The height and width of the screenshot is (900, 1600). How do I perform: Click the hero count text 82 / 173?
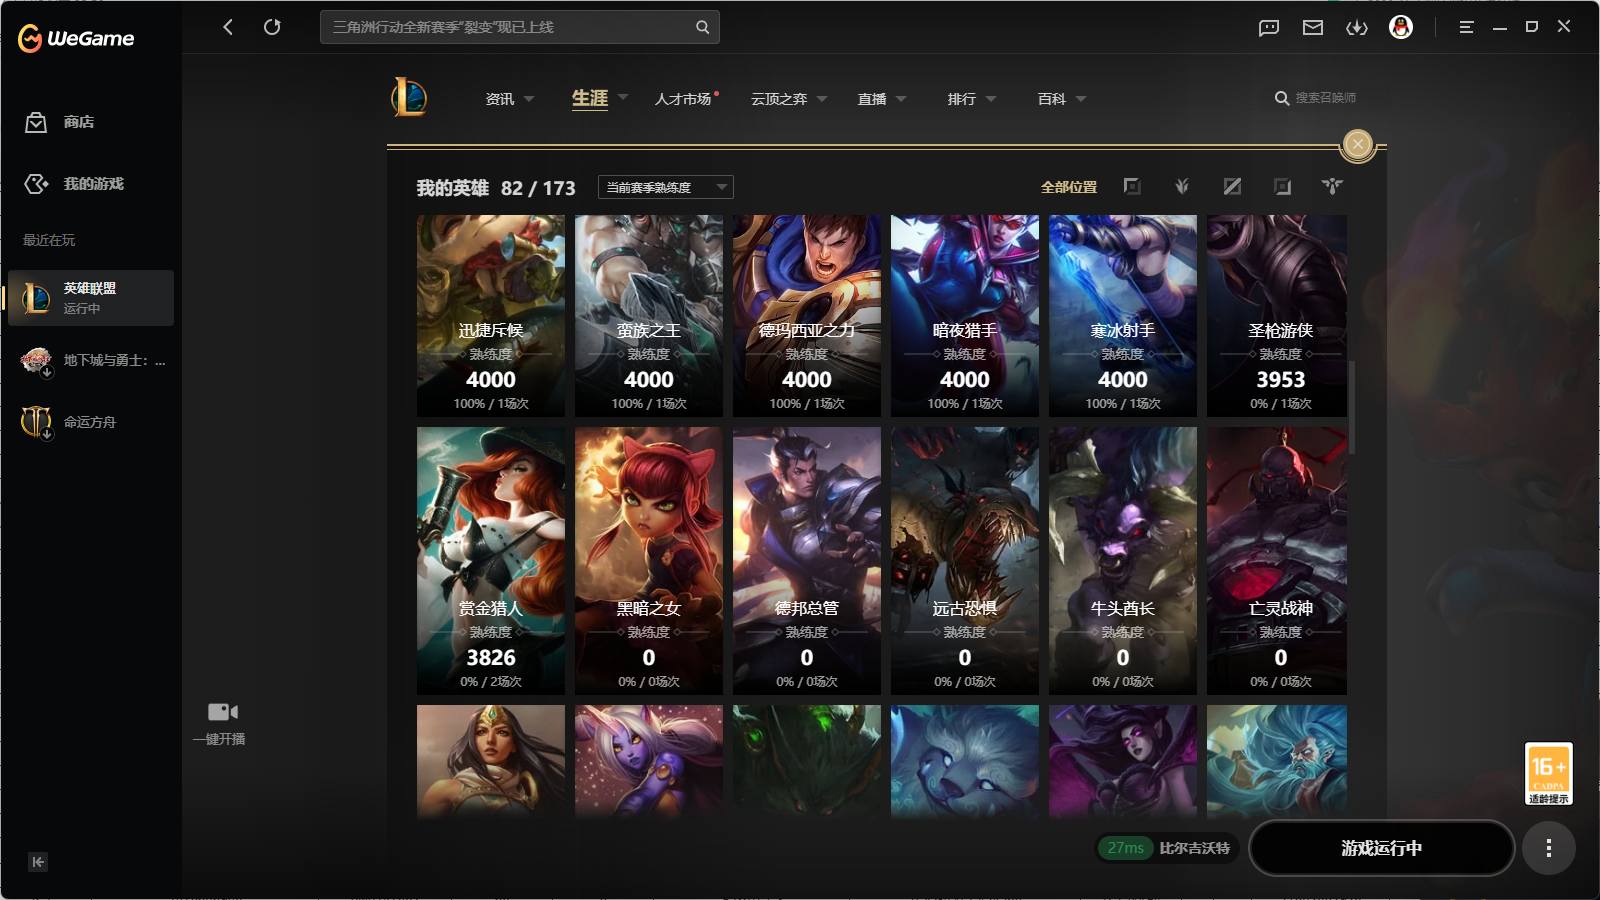tap(538, 188)
